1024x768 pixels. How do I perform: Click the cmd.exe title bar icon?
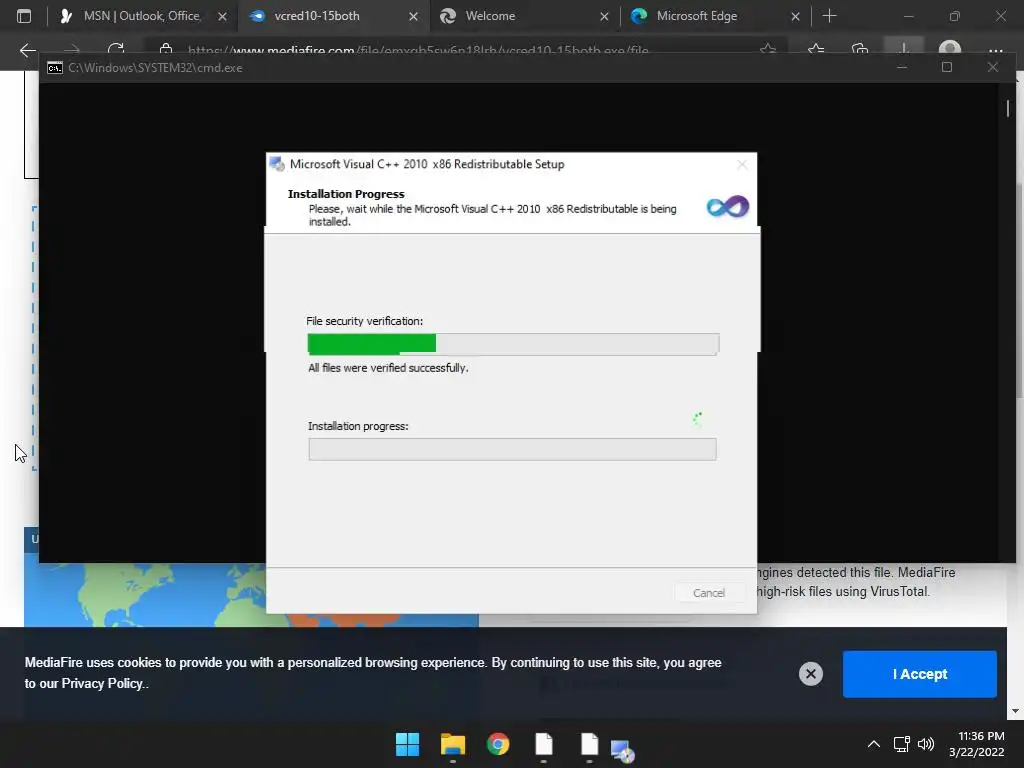[55, 68]
